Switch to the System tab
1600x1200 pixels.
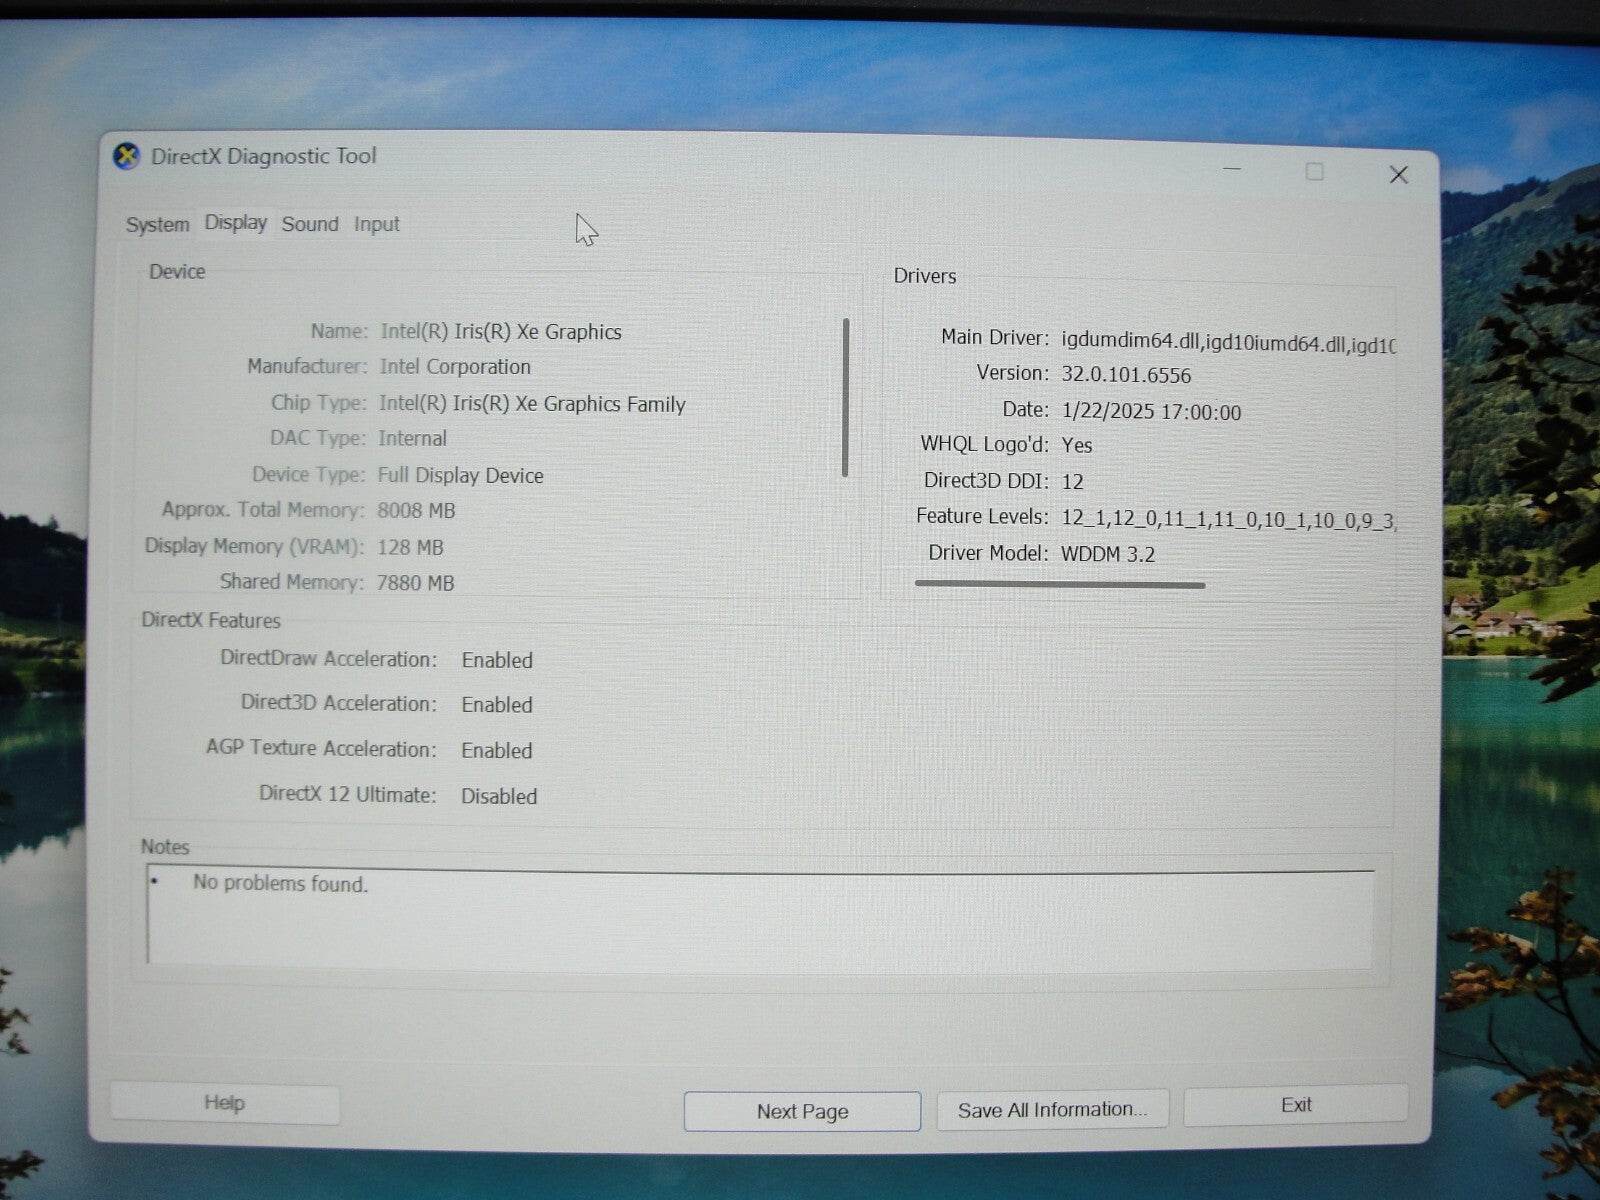point(156,224)
